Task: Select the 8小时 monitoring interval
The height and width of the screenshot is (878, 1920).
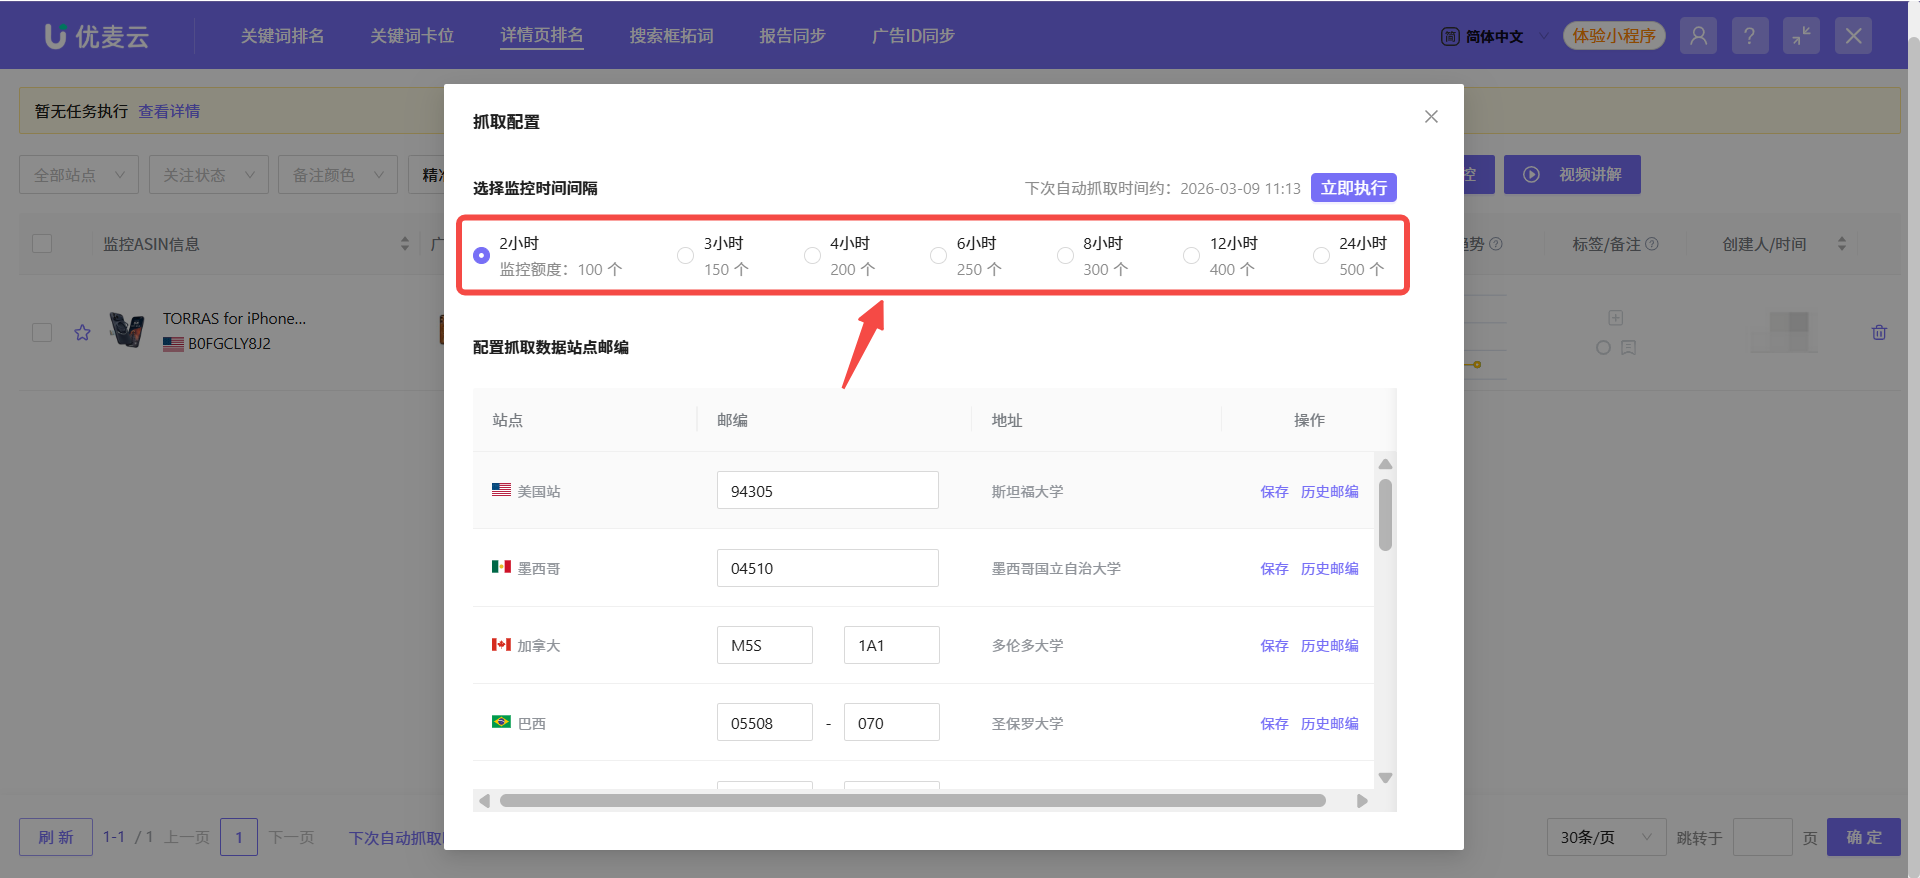Action: [1065, 256]
